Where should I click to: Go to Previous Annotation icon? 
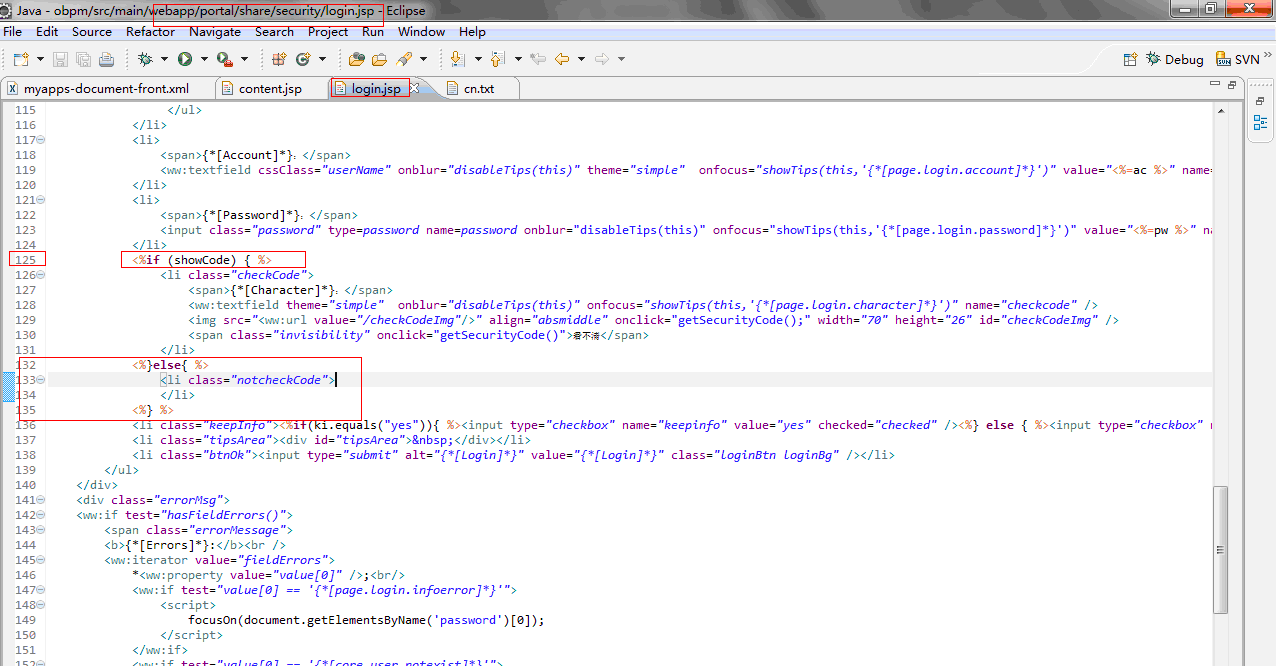tap(496, 59)
